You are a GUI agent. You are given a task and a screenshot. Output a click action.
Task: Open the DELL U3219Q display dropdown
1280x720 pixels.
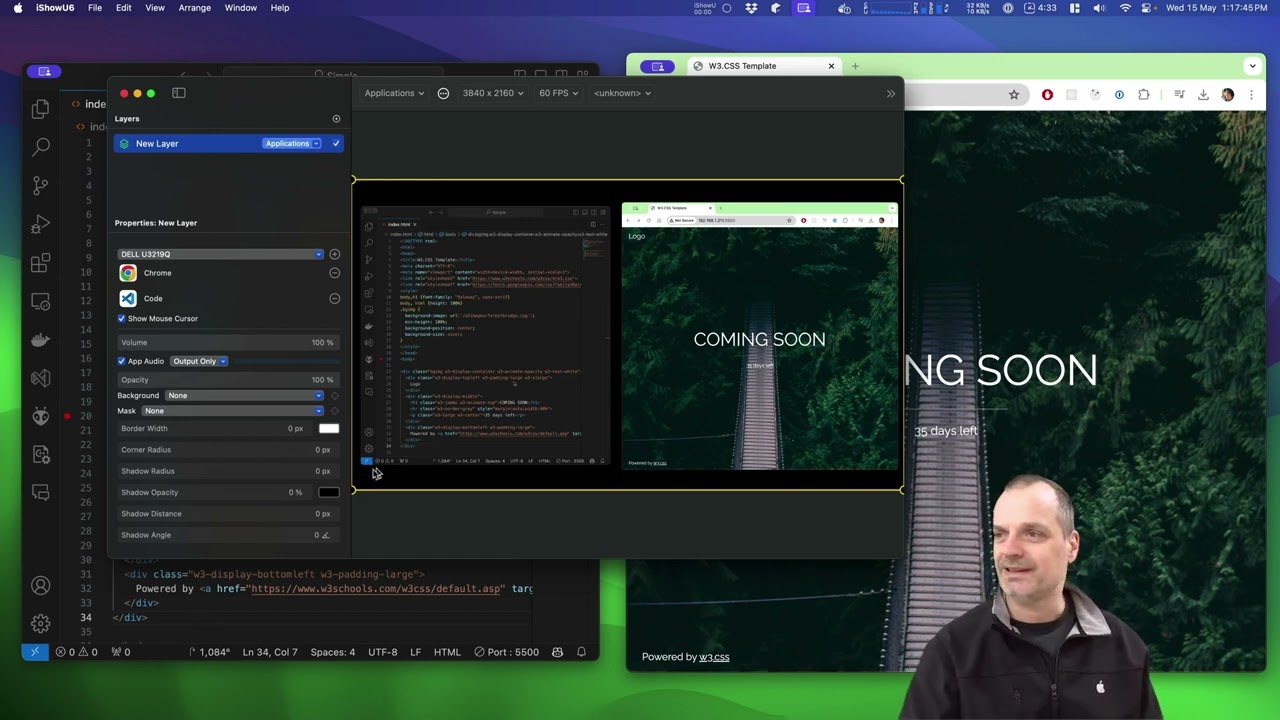pos(221,254)
